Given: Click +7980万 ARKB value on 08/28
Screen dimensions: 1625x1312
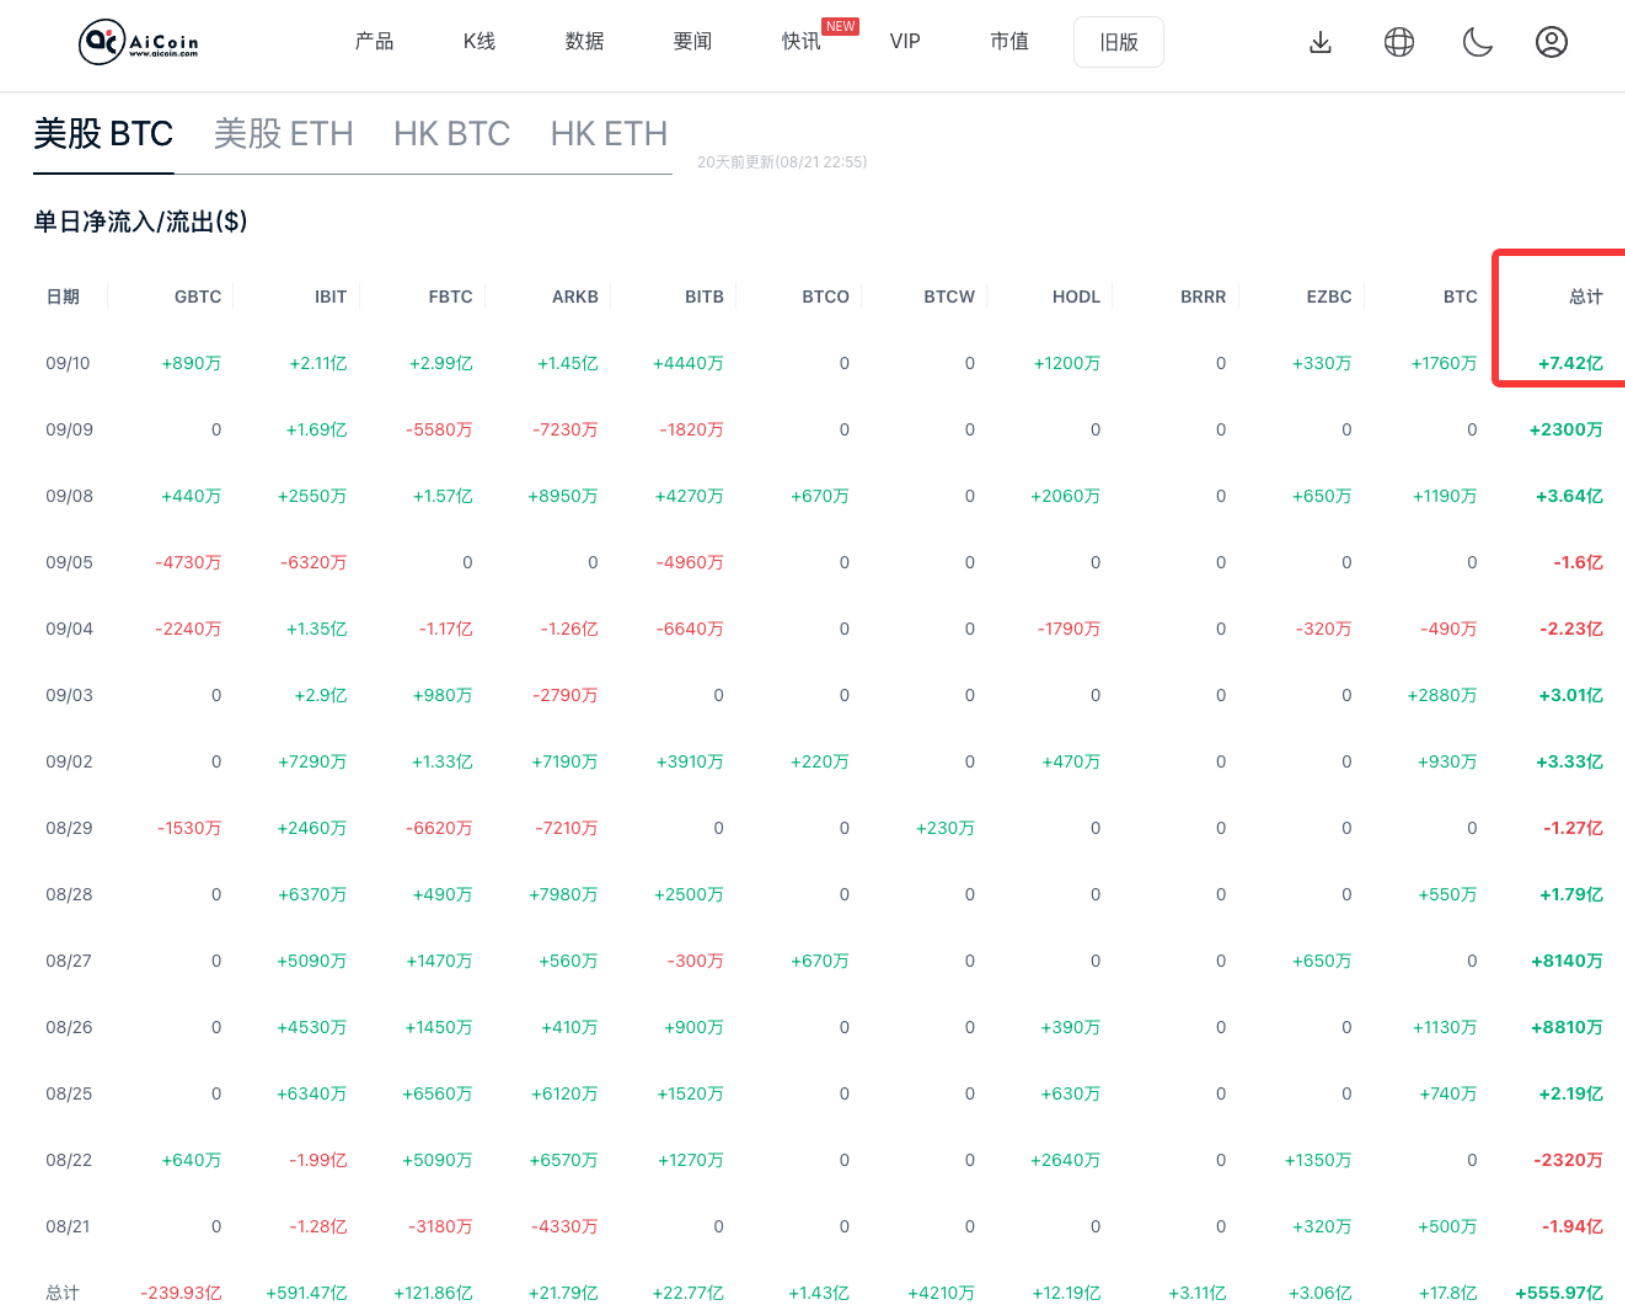Looking at the screenshot, I should [563, 894].
